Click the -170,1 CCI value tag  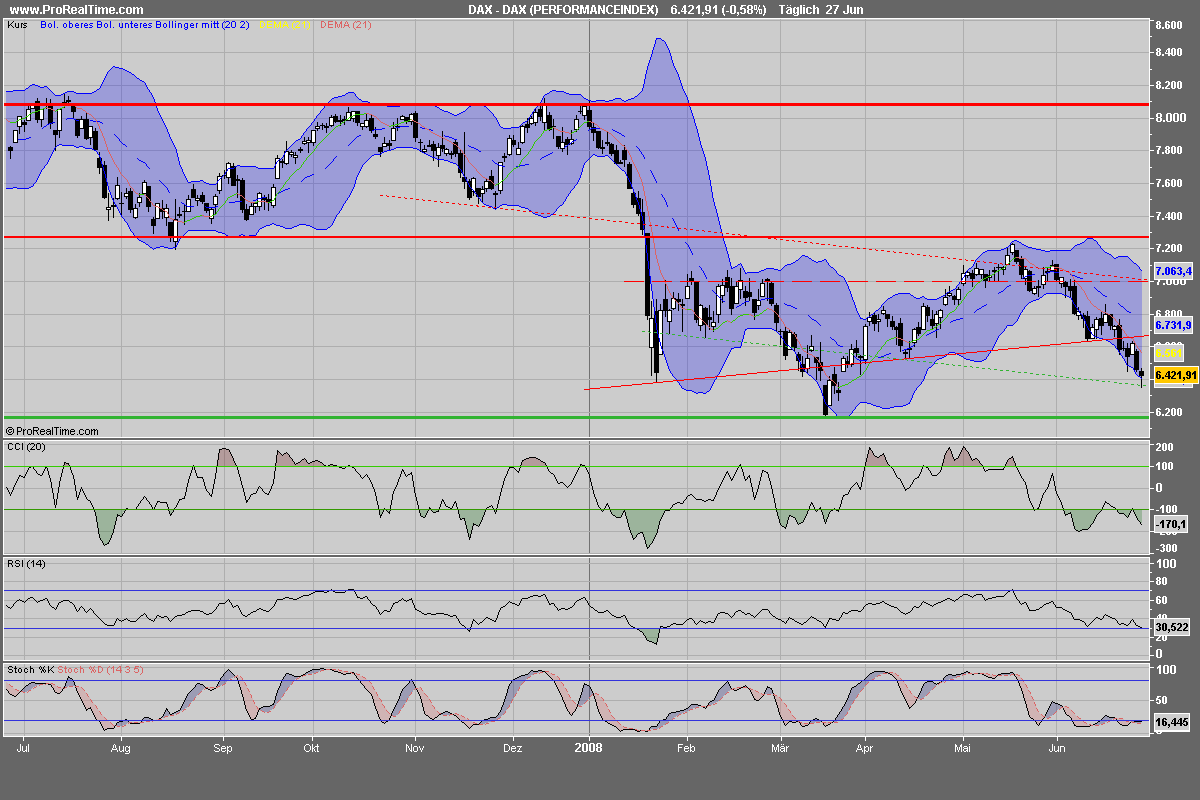[x=1171, y=523]
